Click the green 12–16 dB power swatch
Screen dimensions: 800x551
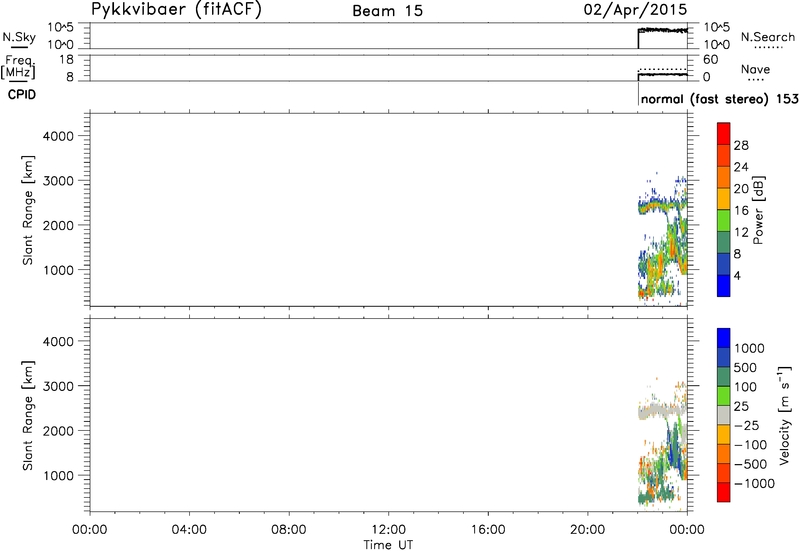[x=723, y=220]
